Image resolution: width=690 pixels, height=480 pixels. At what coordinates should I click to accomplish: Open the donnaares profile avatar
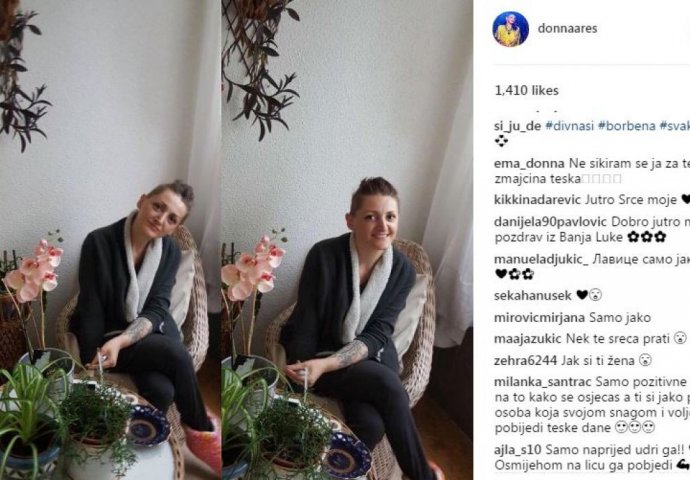click(x=510, y=29)
